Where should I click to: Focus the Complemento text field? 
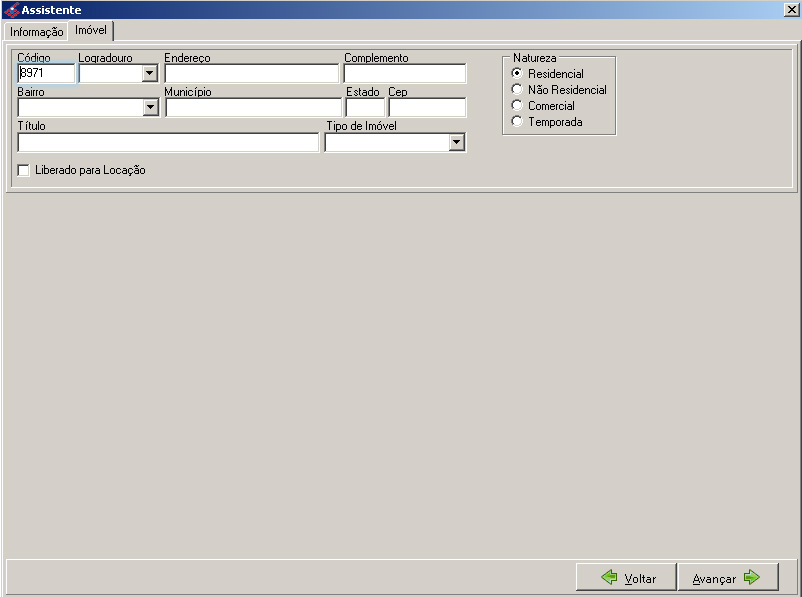click(x=404, y=73)
